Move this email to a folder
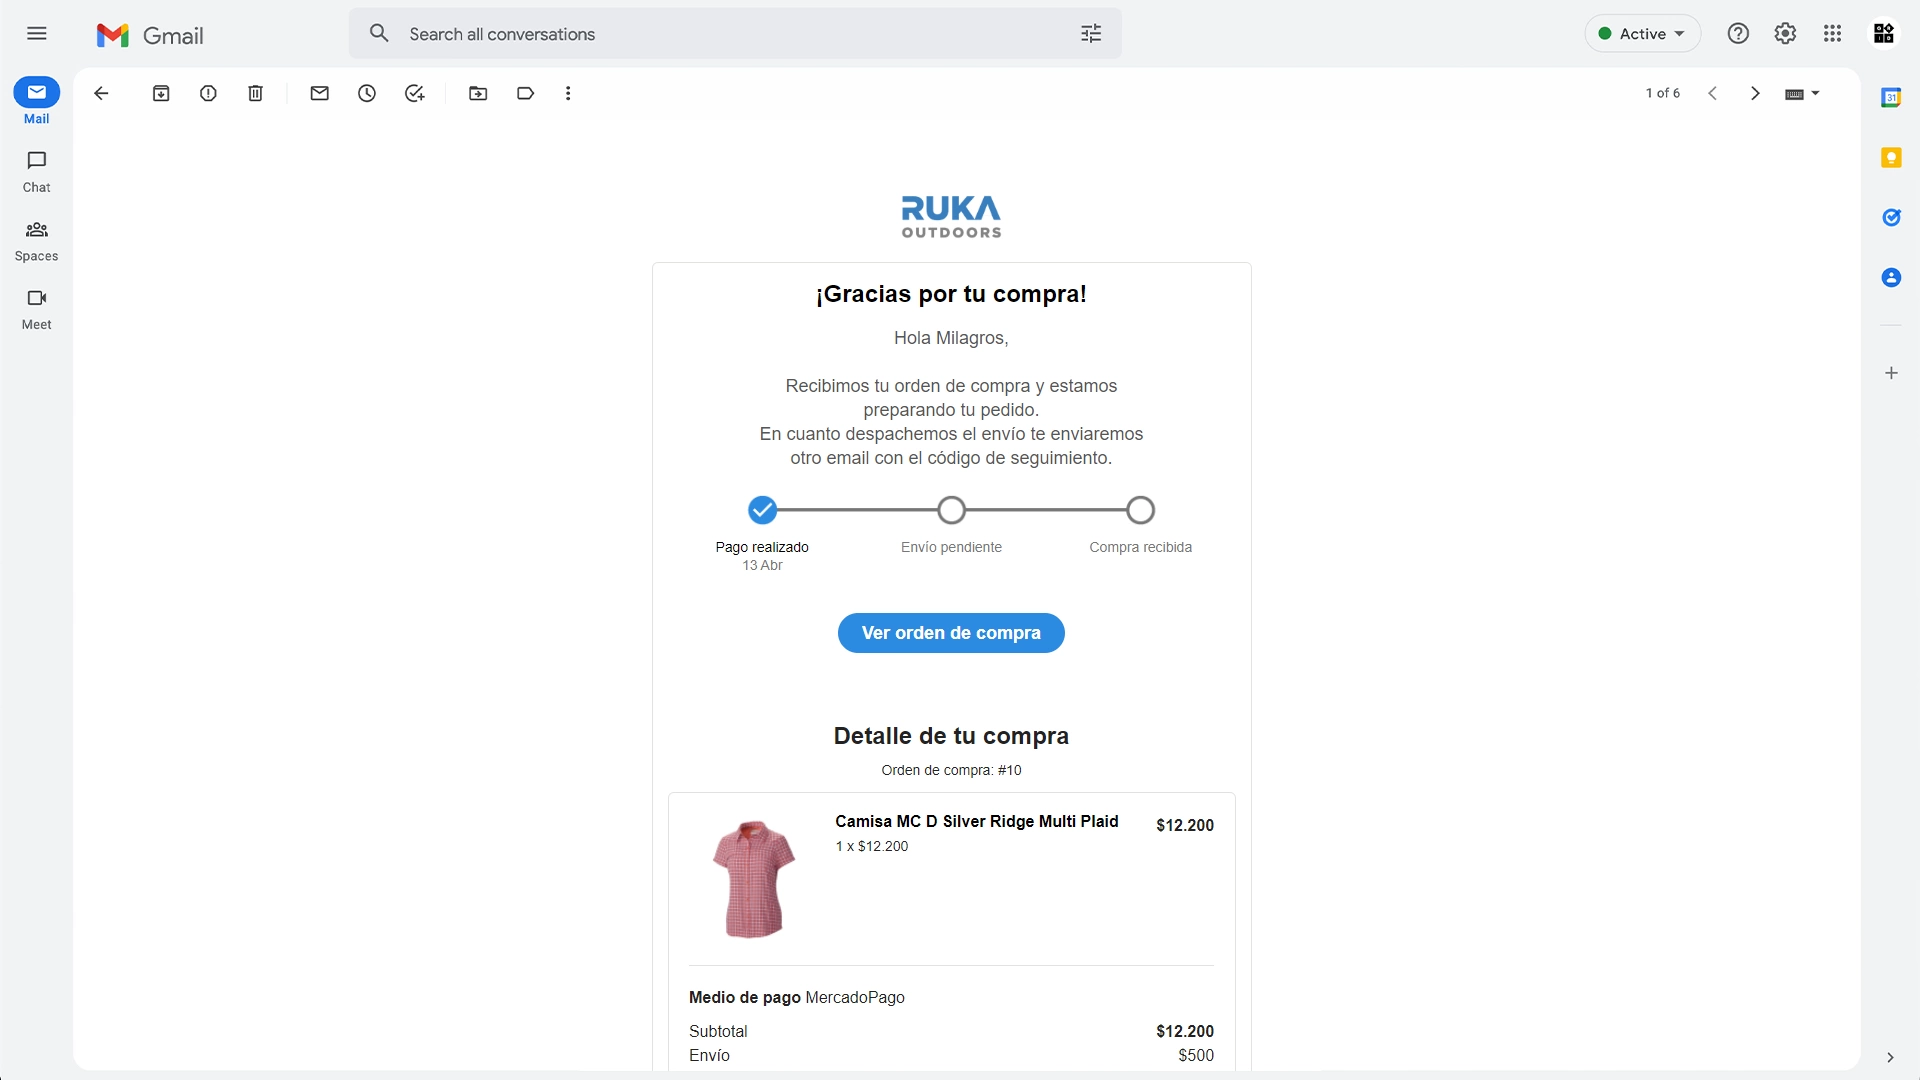Image resolution: width=1920 pixels, height=1080 pixels. [x=478, y=93]
